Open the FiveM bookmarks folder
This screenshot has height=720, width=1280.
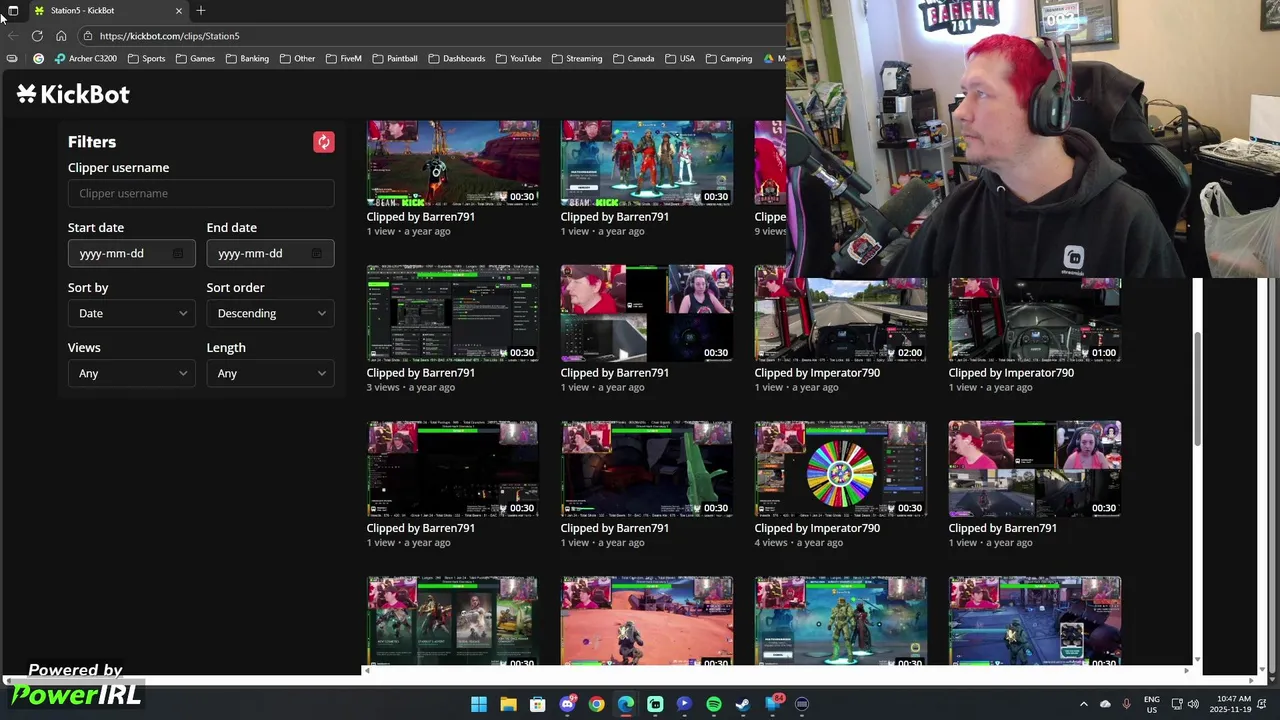(x=344, y=59)
